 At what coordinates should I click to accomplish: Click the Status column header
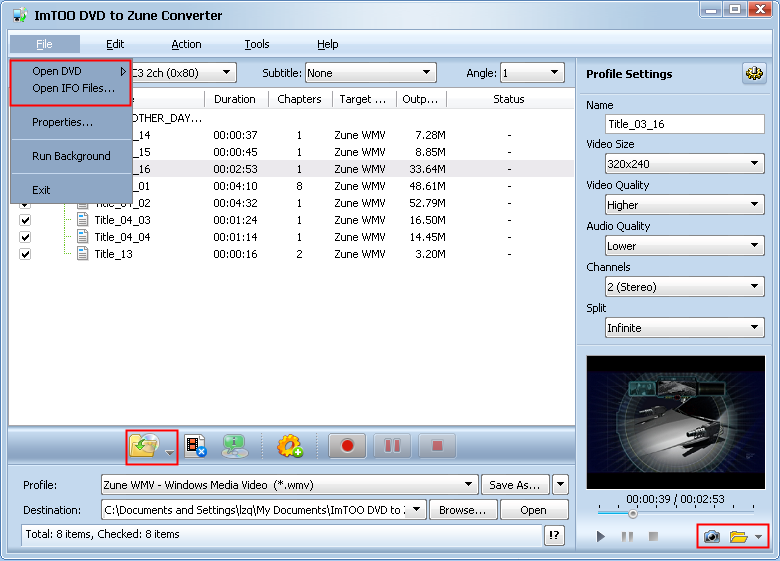(x=510, y=99)
